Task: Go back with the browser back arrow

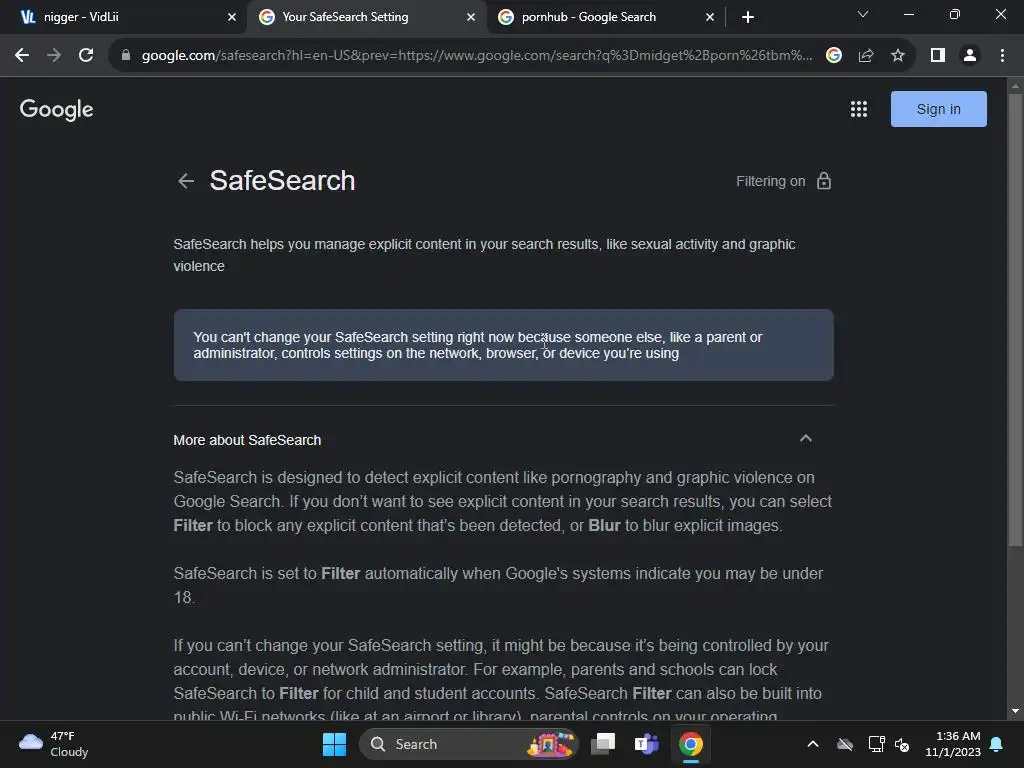Action: pos(22,56)
